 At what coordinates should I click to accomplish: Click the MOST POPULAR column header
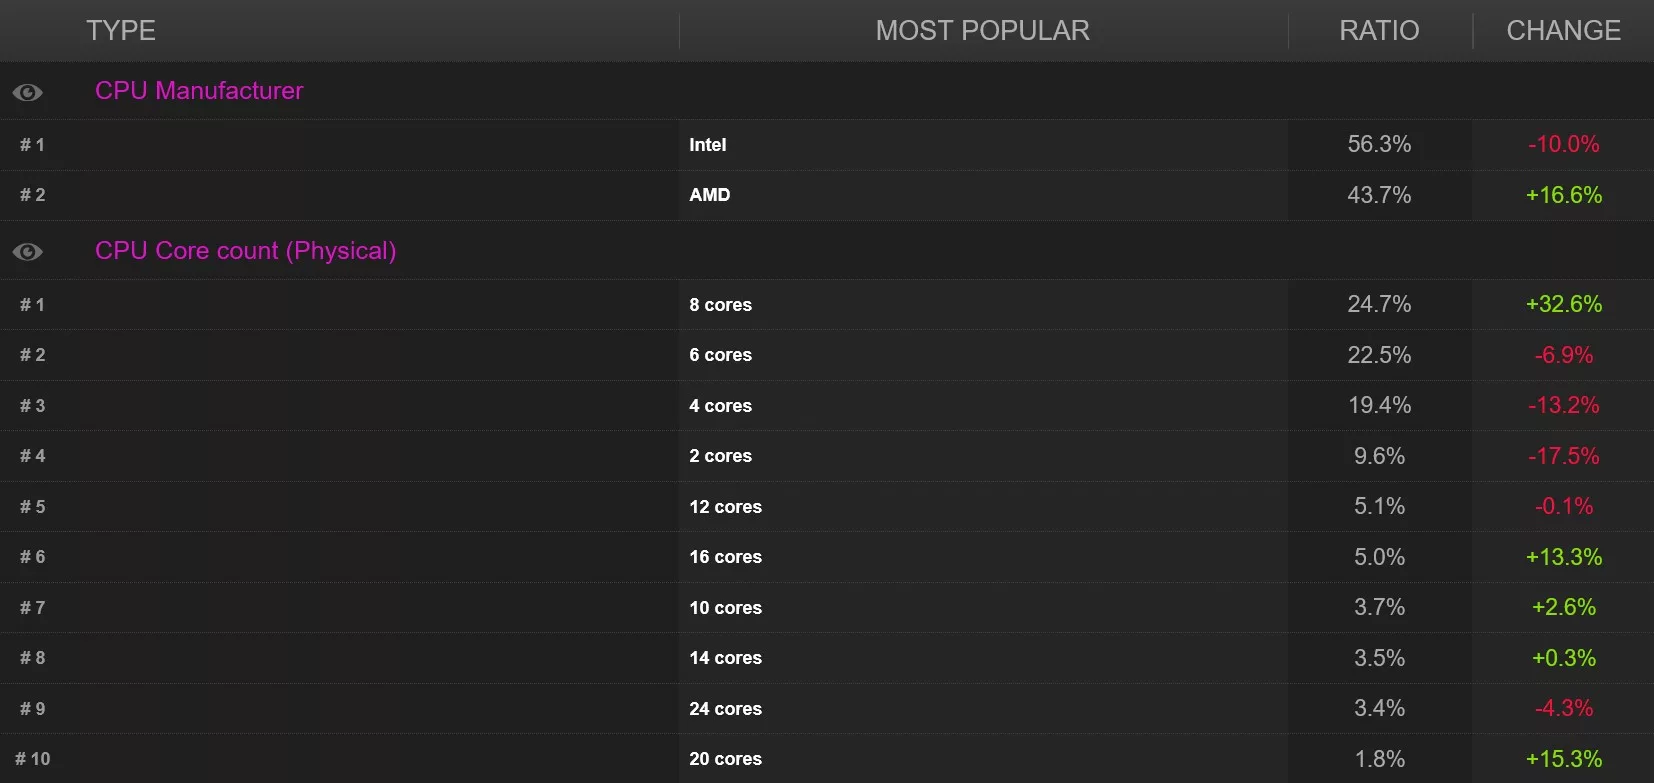click(x=983, y=31)
